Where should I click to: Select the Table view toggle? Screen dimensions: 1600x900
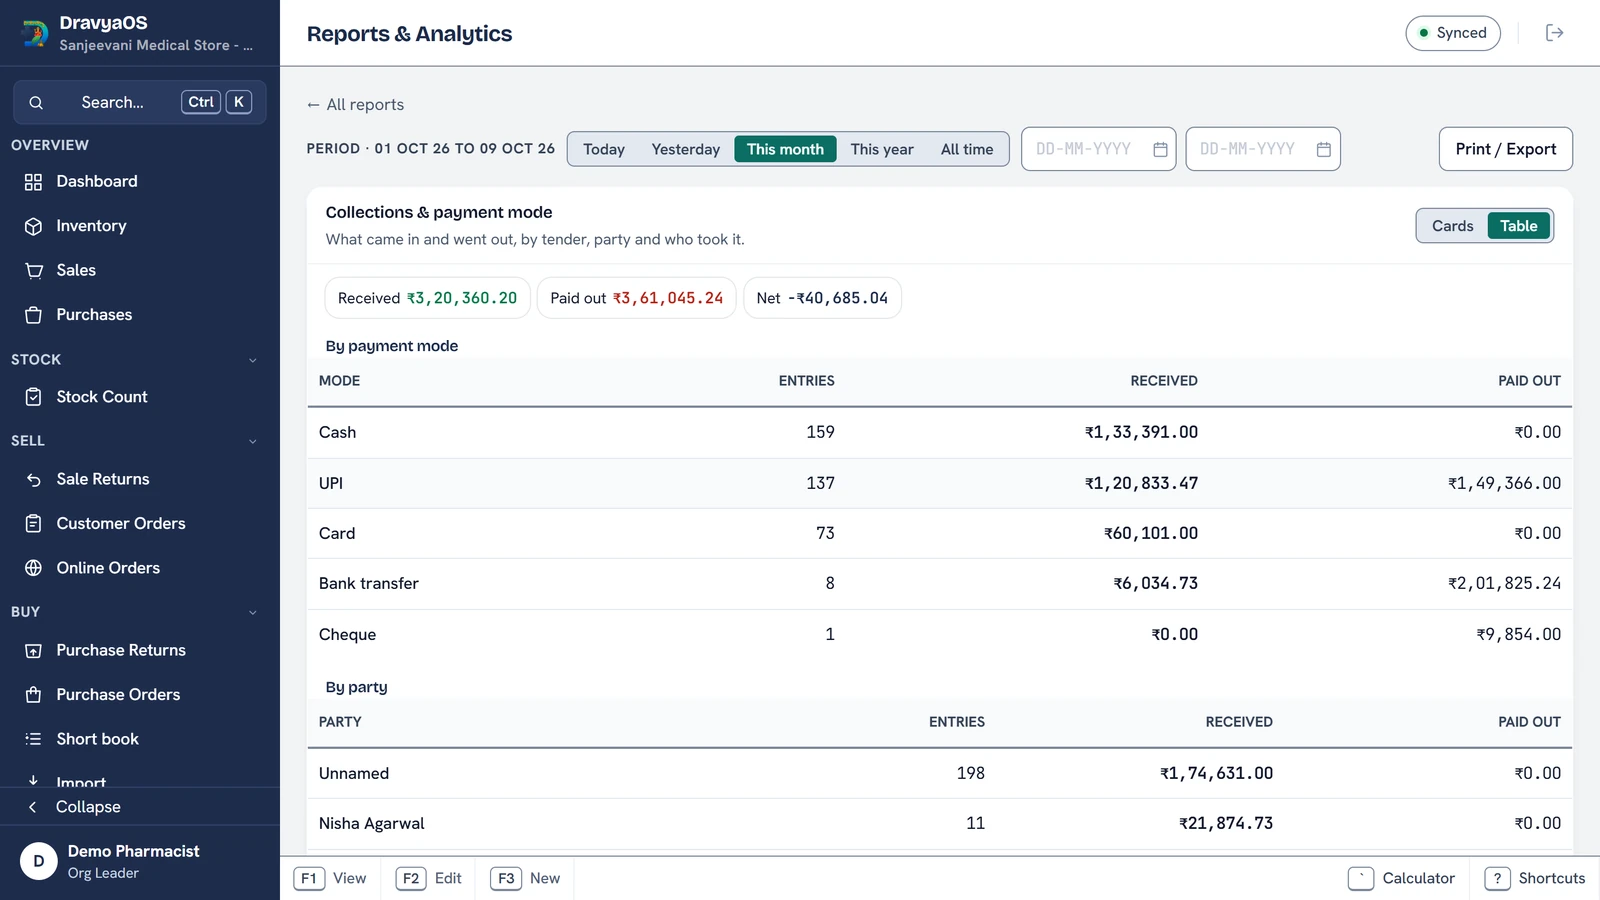(1518, 226)
